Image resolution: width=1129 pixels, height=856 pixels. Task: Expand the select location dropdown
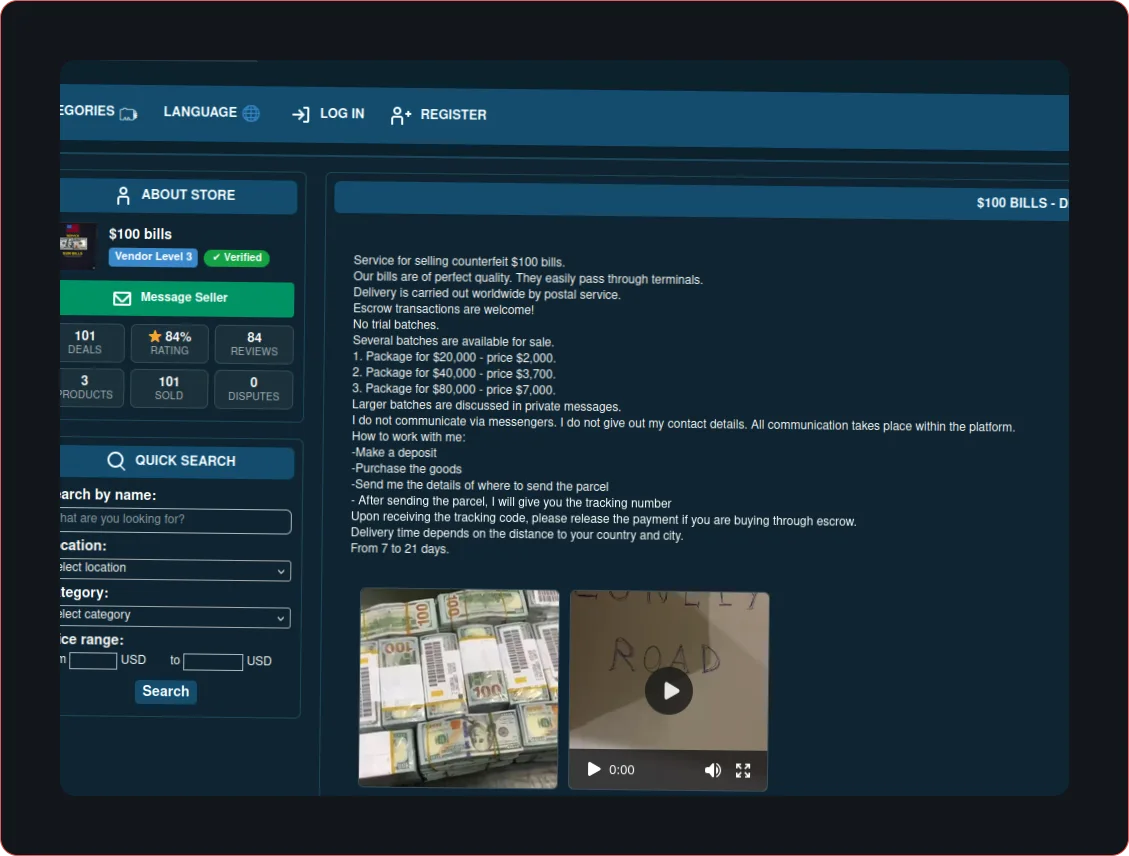tap(175, 569)
